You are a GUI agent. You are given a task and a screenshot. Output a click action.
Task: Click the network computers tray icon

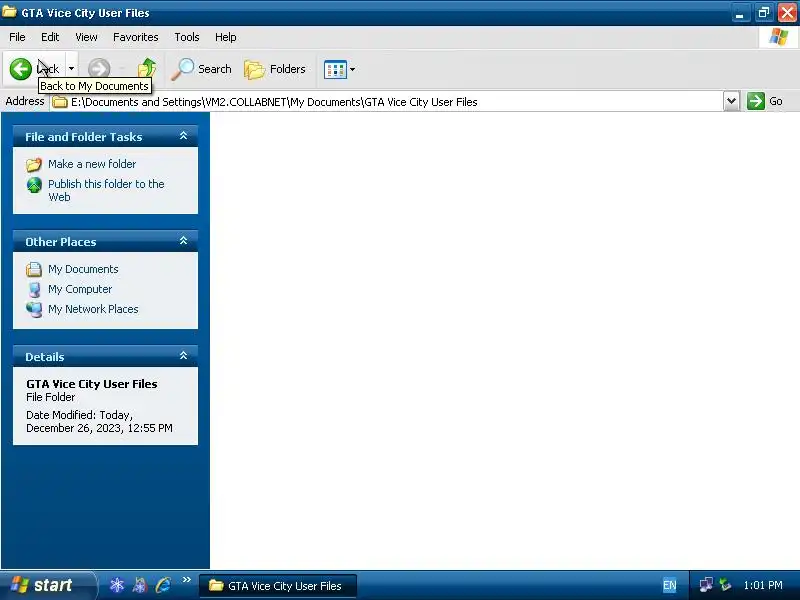tap(706, 585)
